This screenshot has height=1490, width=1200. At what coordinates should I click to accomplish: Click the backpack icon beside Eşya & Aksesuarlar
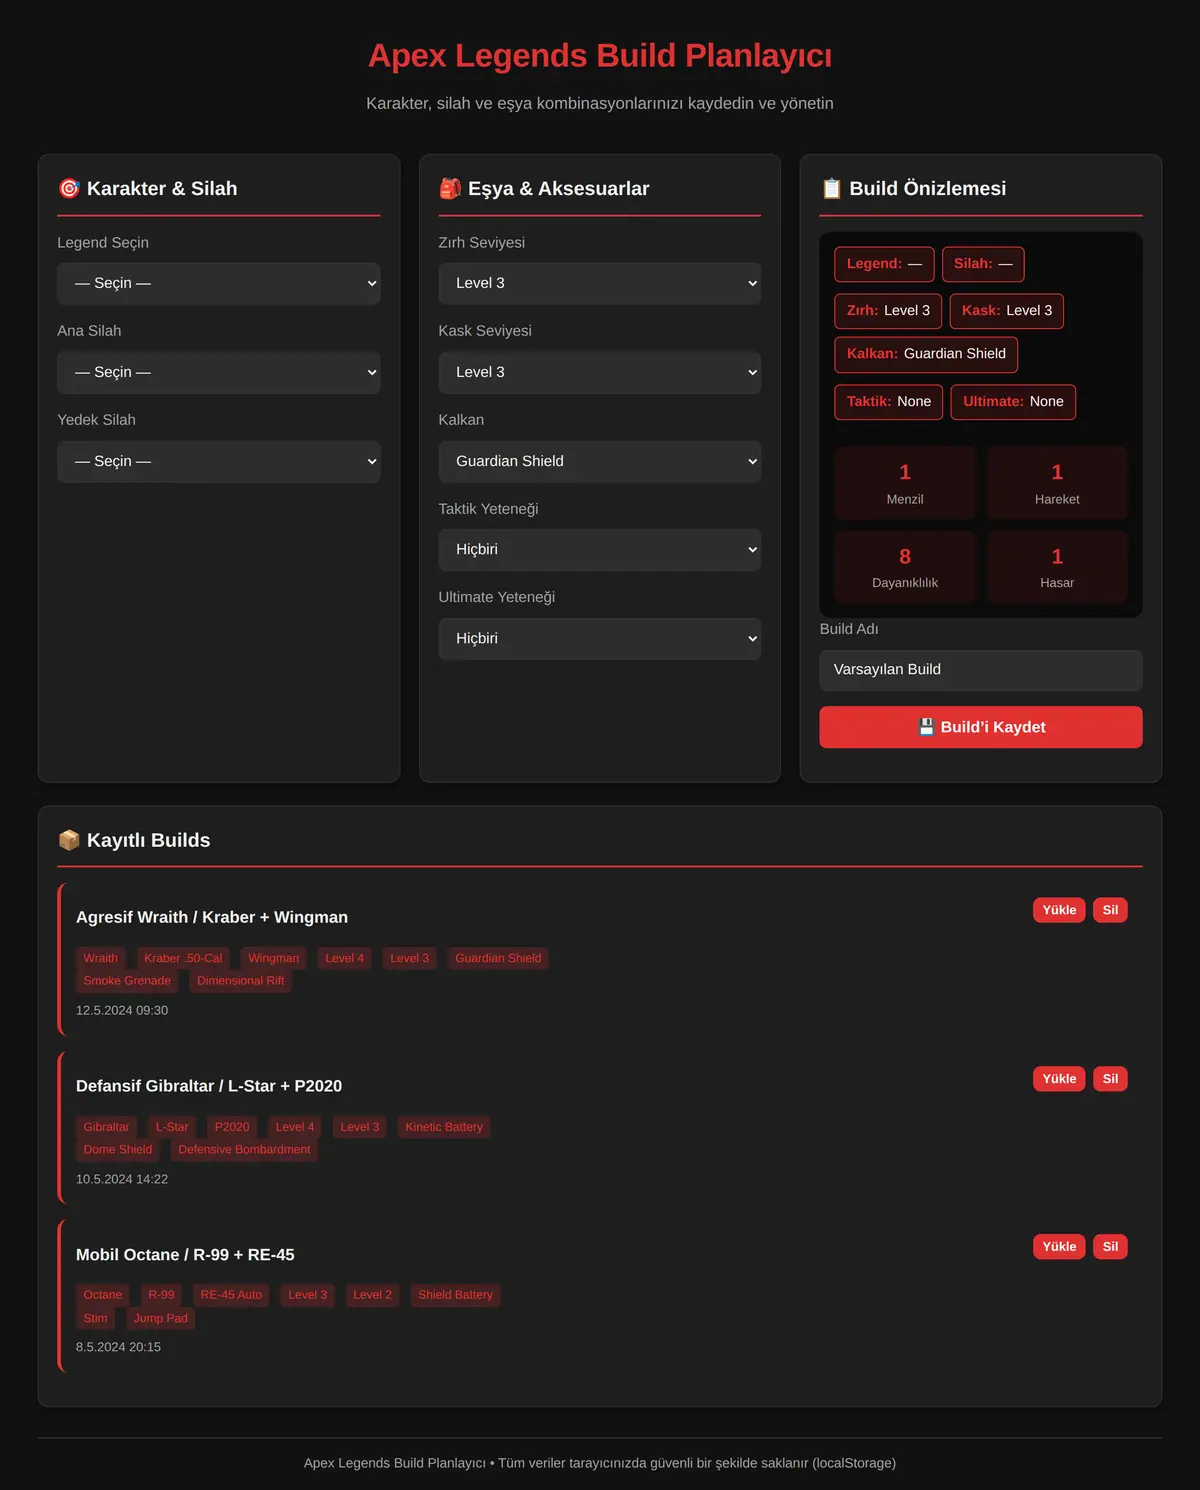point(450,188)
